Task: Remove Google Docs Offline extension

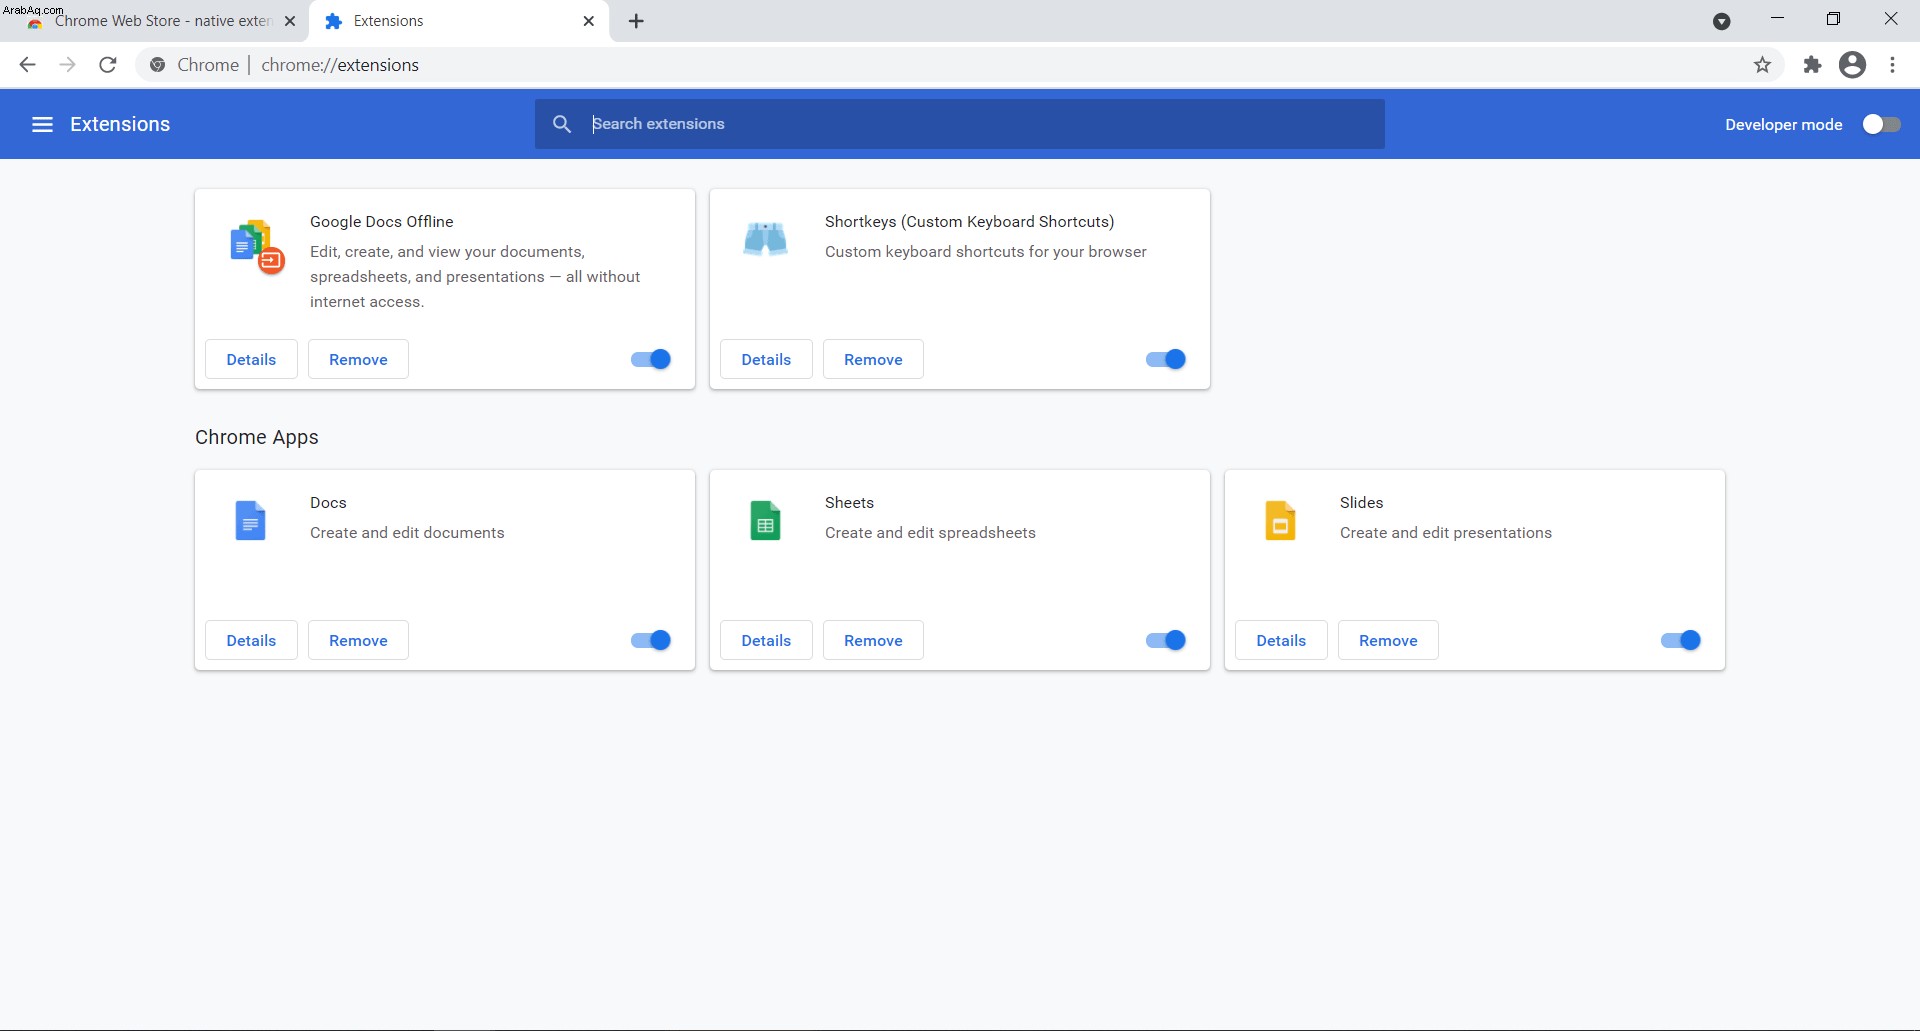Action: pos(358,359)
